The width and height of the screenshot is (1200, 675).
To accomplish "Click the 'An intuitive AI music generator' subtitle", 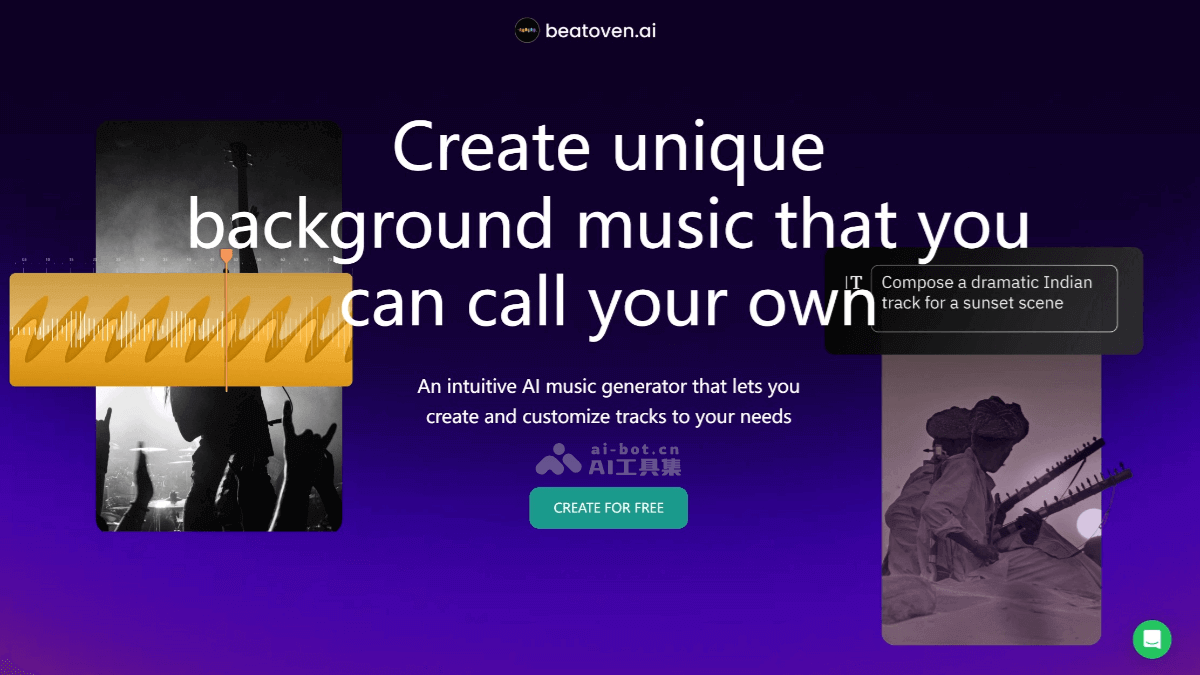I will pos(608,401).
